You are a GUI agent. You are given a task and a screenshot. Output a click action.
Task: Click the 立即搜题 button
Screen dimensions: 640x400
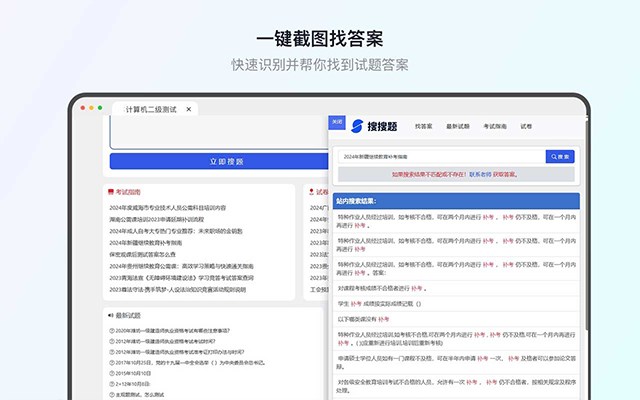point(219,162)
